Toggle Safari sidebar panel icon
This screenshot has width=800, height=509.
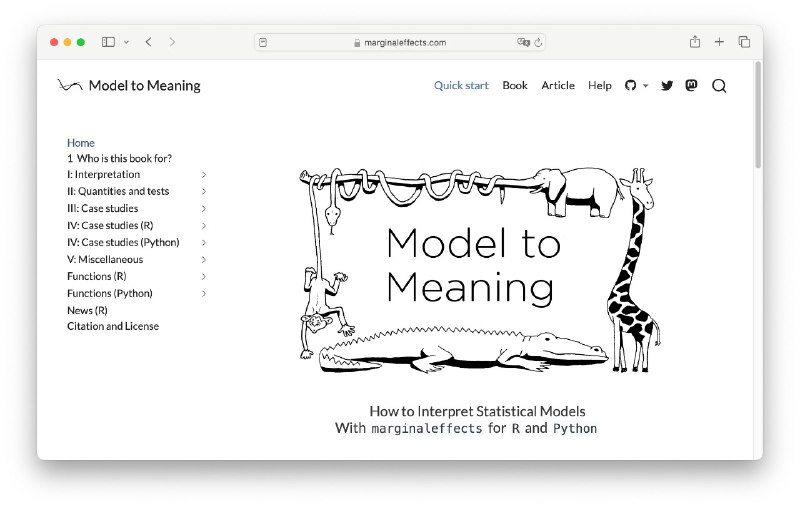[x=108, y=42]
